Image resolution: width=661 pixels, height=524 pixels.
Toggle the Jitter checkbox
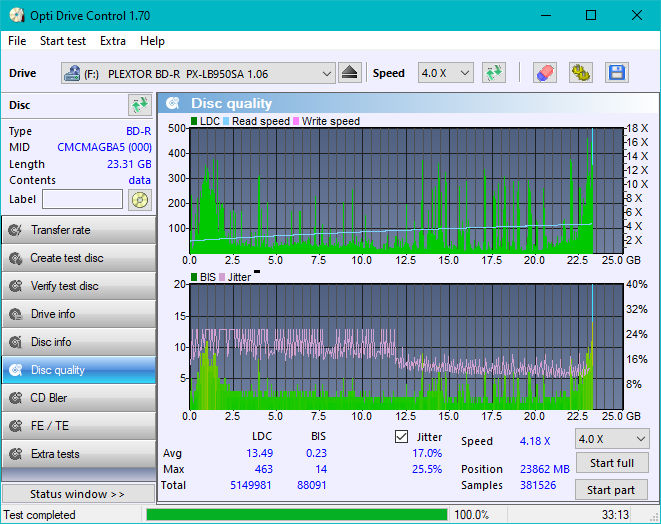pos(401,437)
